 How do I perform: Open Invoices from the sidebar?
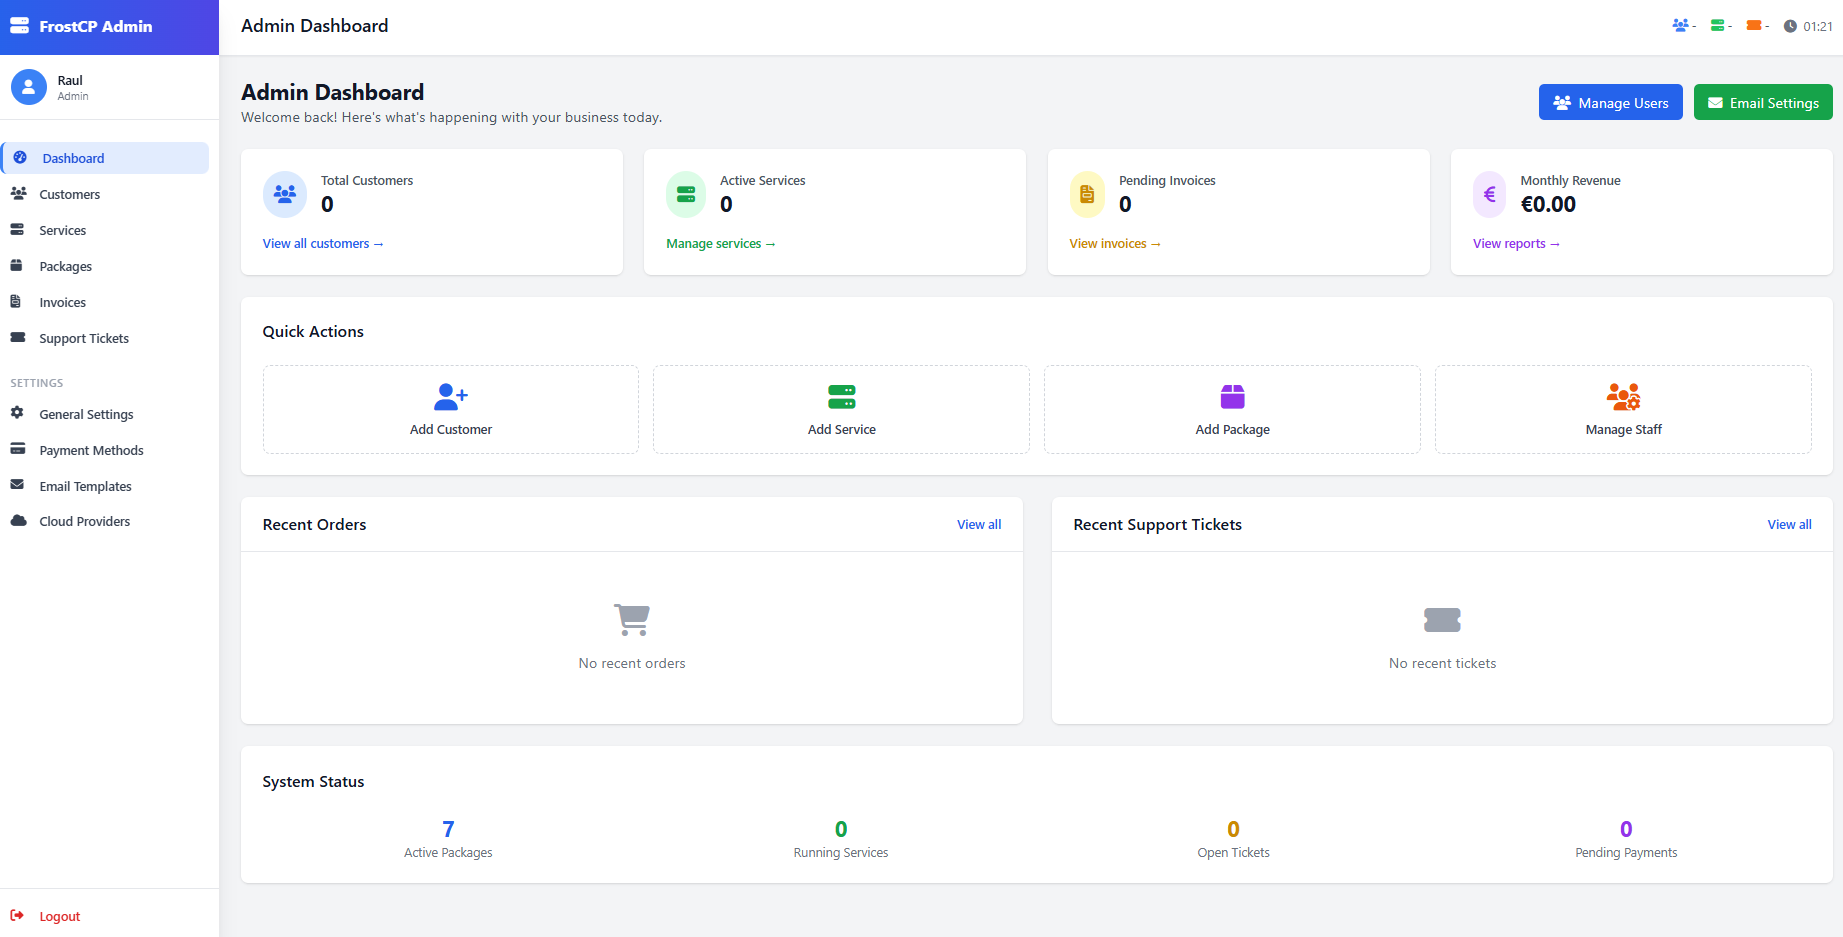pos(106,302)
